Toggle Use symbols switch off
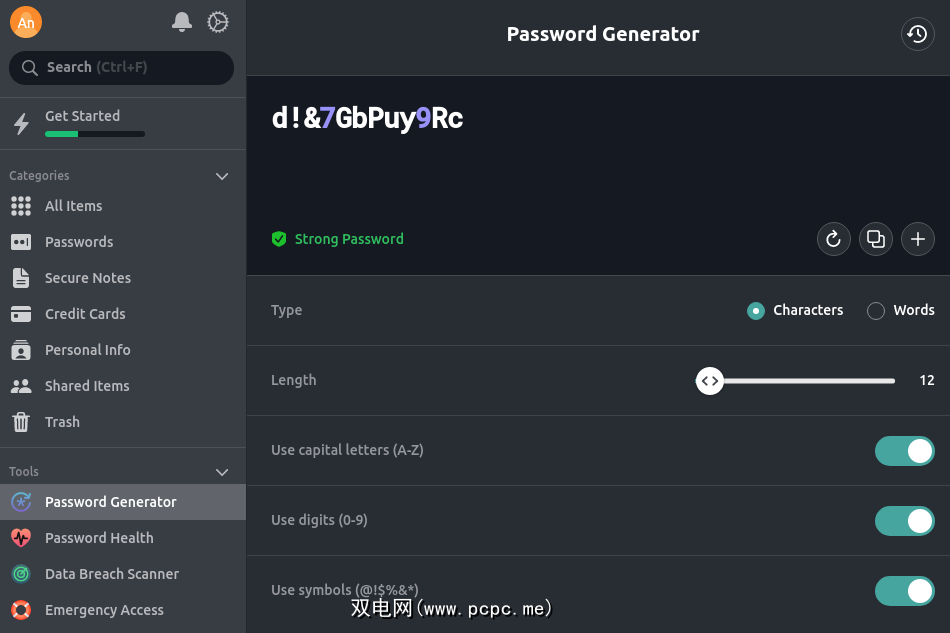950x633 pixels. click(904, 591)
